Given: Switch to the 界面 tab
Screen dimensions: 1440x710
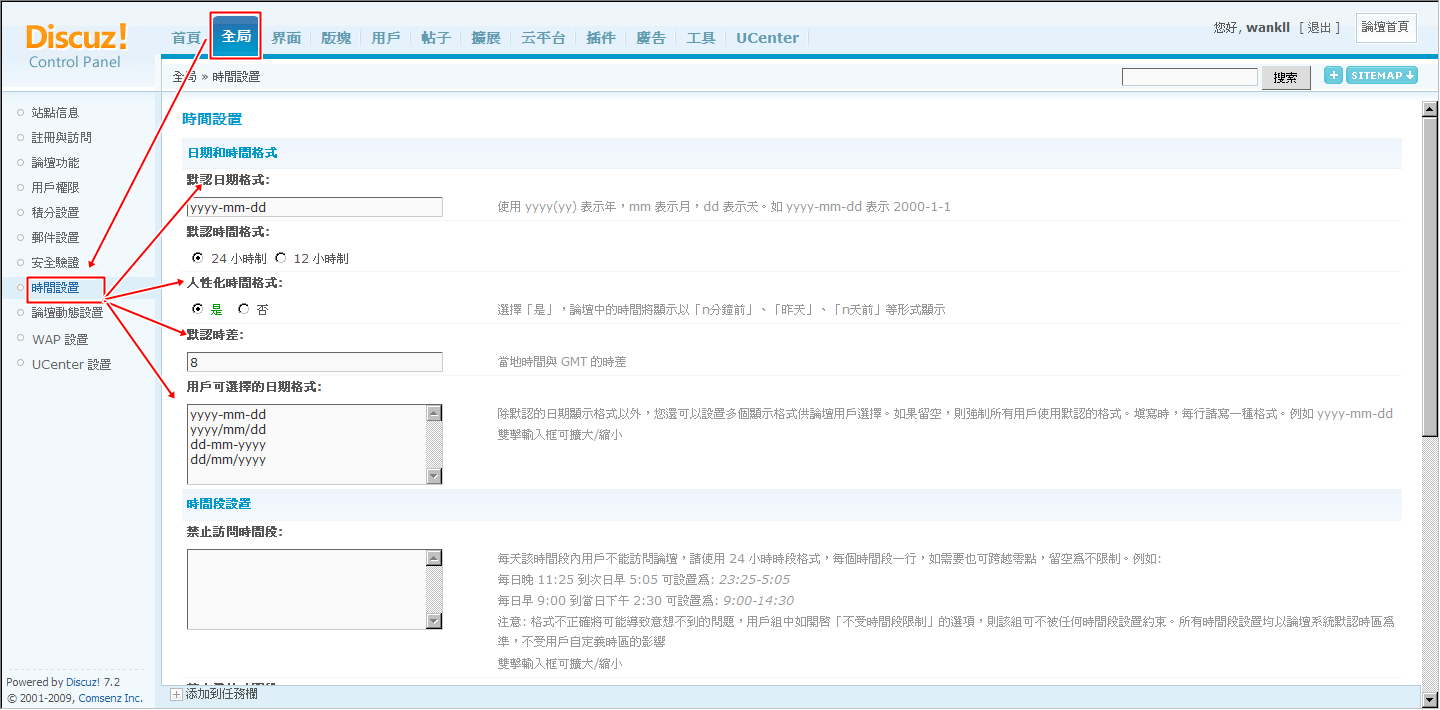Looking at the screenshot, I should point(286,38).
